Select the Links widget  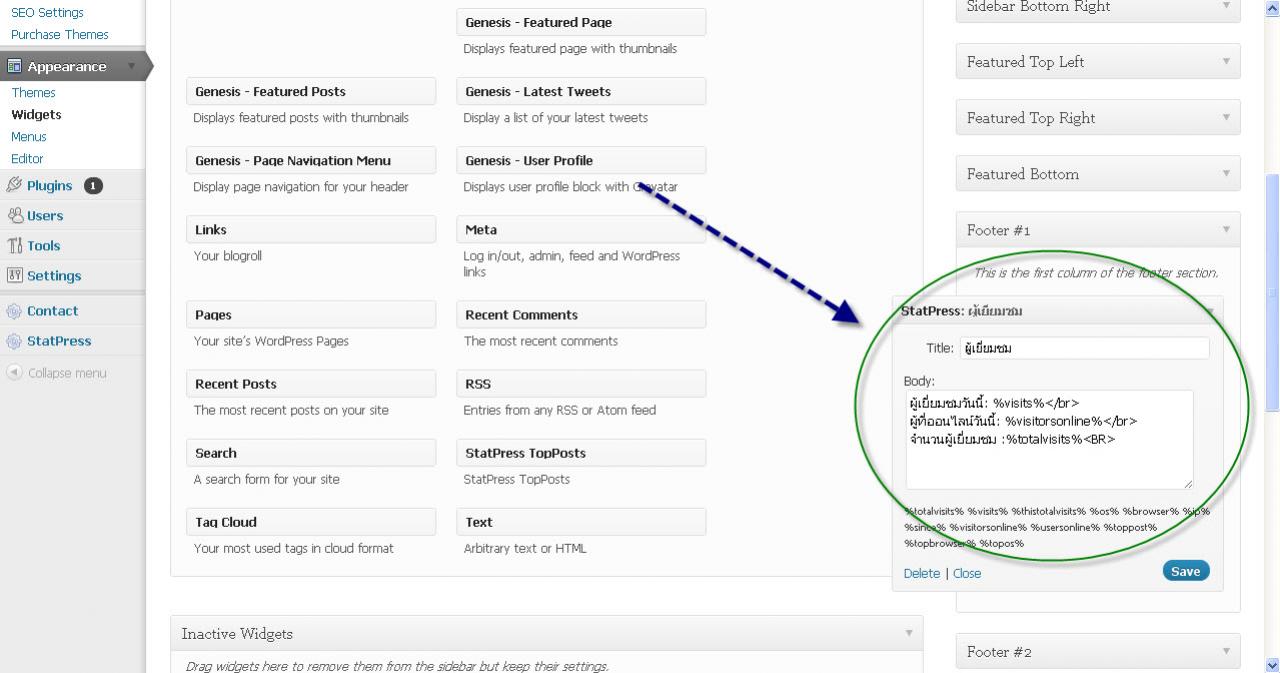pyautogui.click(x=311, y=229)
